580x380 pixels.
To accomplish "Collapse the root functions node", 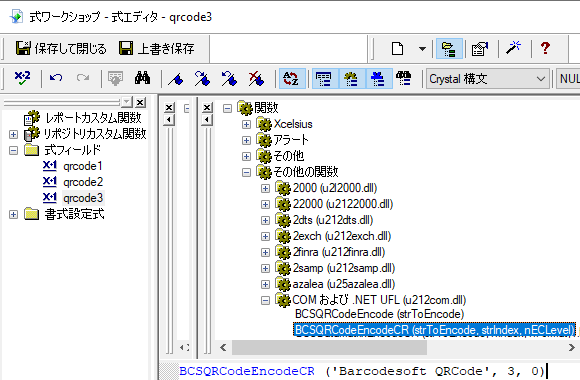I will (227, 108).
